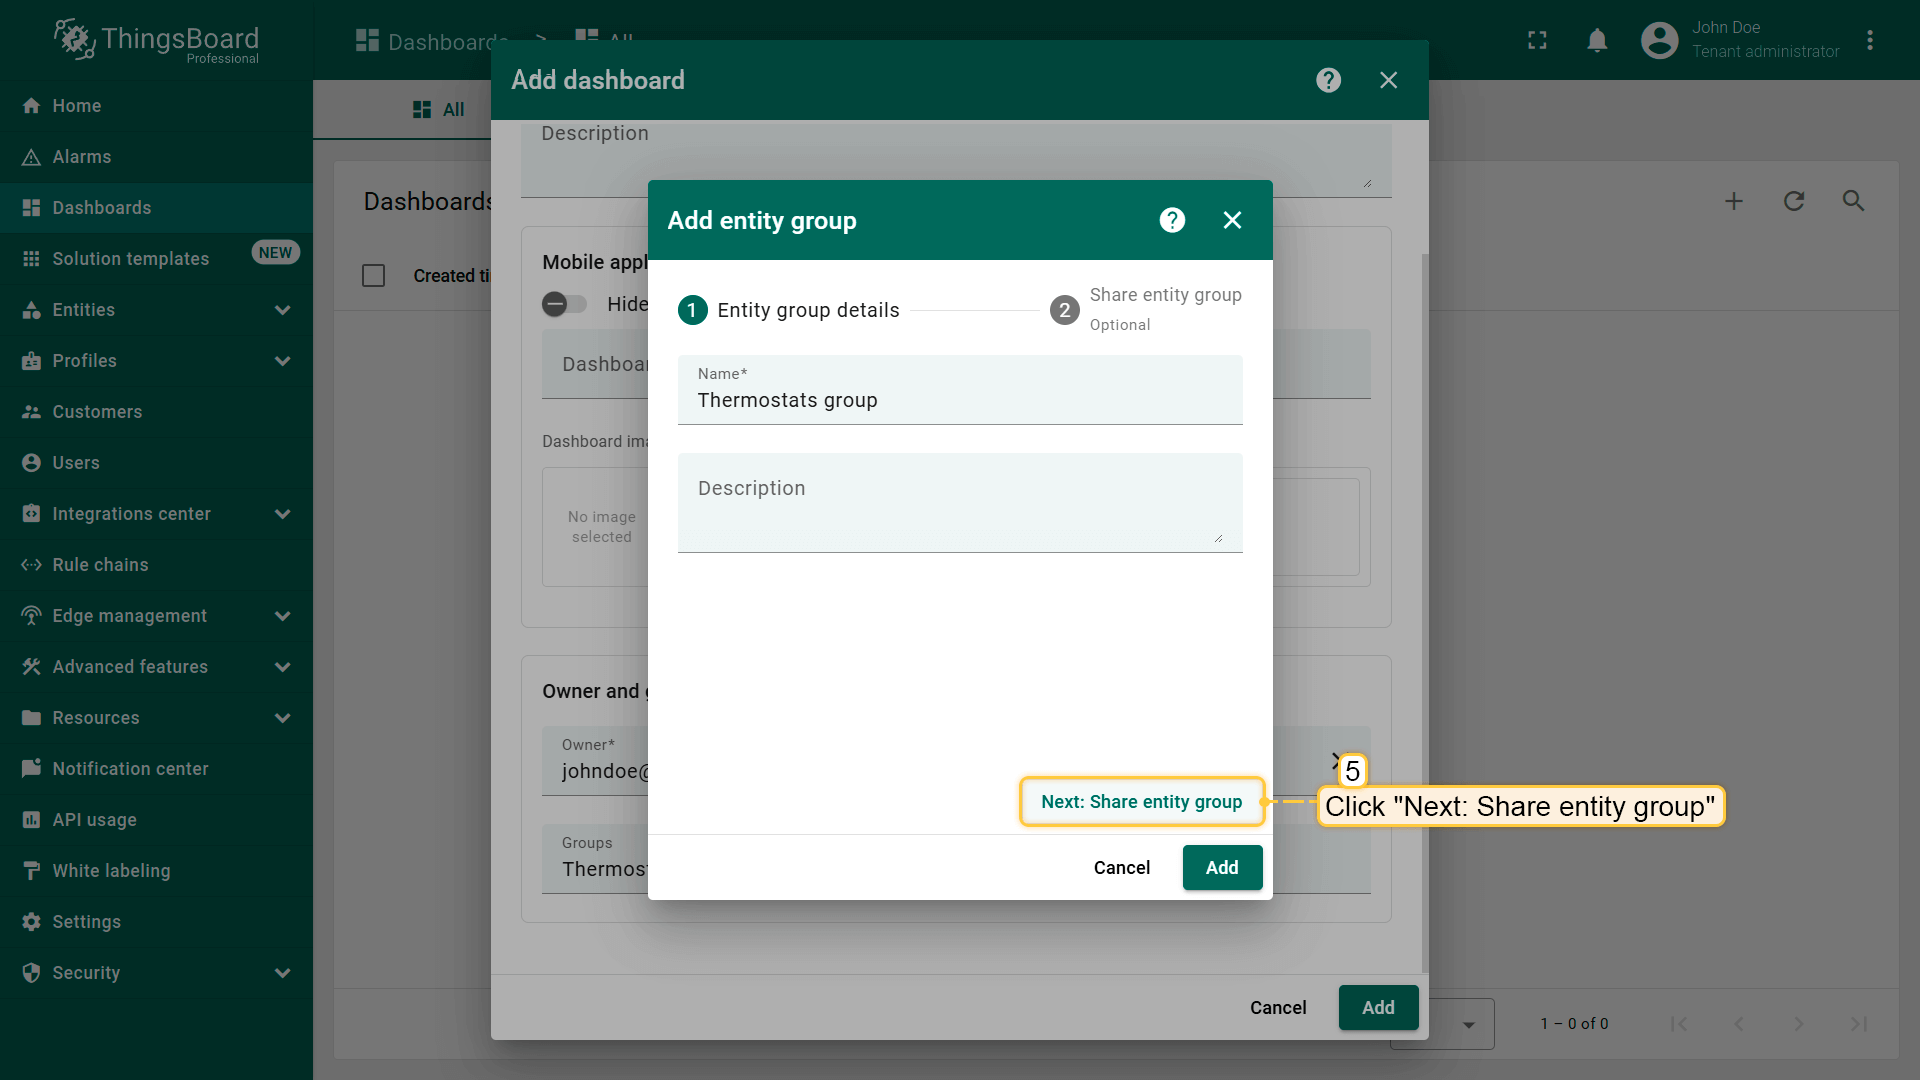
Task: Check the select-all dashboards checkbox
Action: tap(373, 276)
